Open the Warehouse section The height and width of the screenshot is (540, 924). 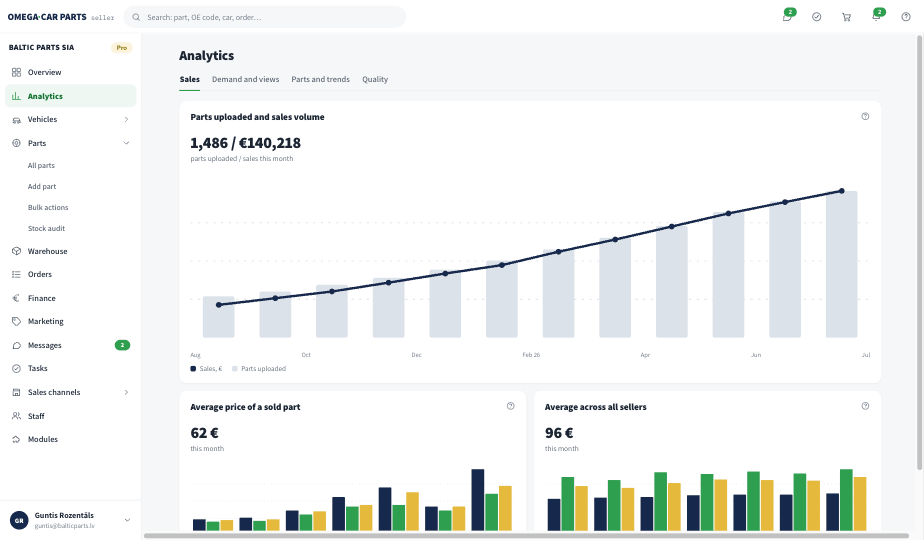click(x=71, y=251)
